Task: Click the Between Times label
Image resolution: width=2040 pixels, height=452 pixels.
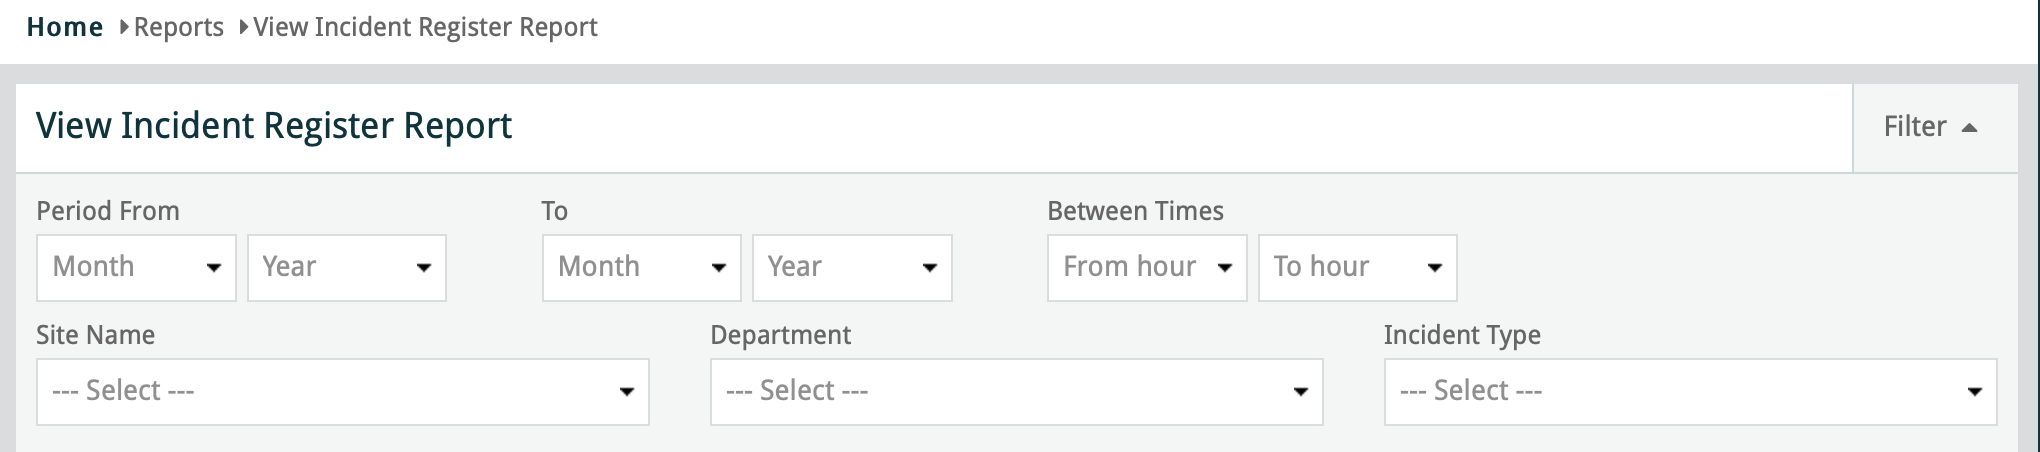Action: 1135,211
